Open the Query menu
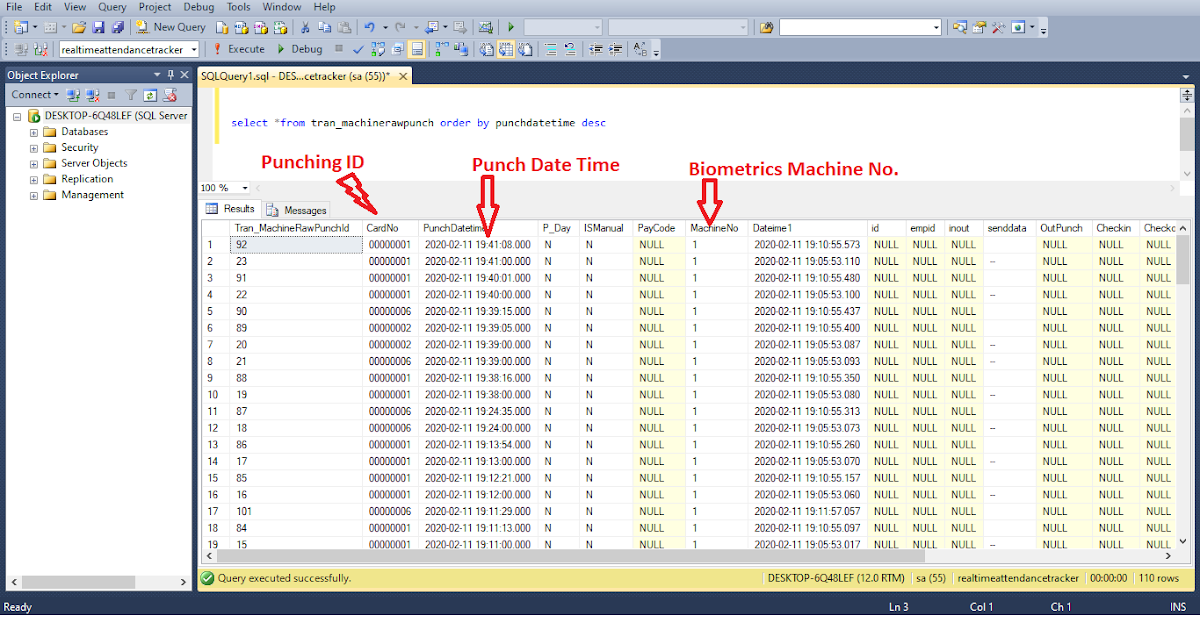This screenshot has width=1200, height=630. click(x=111, y=7)
